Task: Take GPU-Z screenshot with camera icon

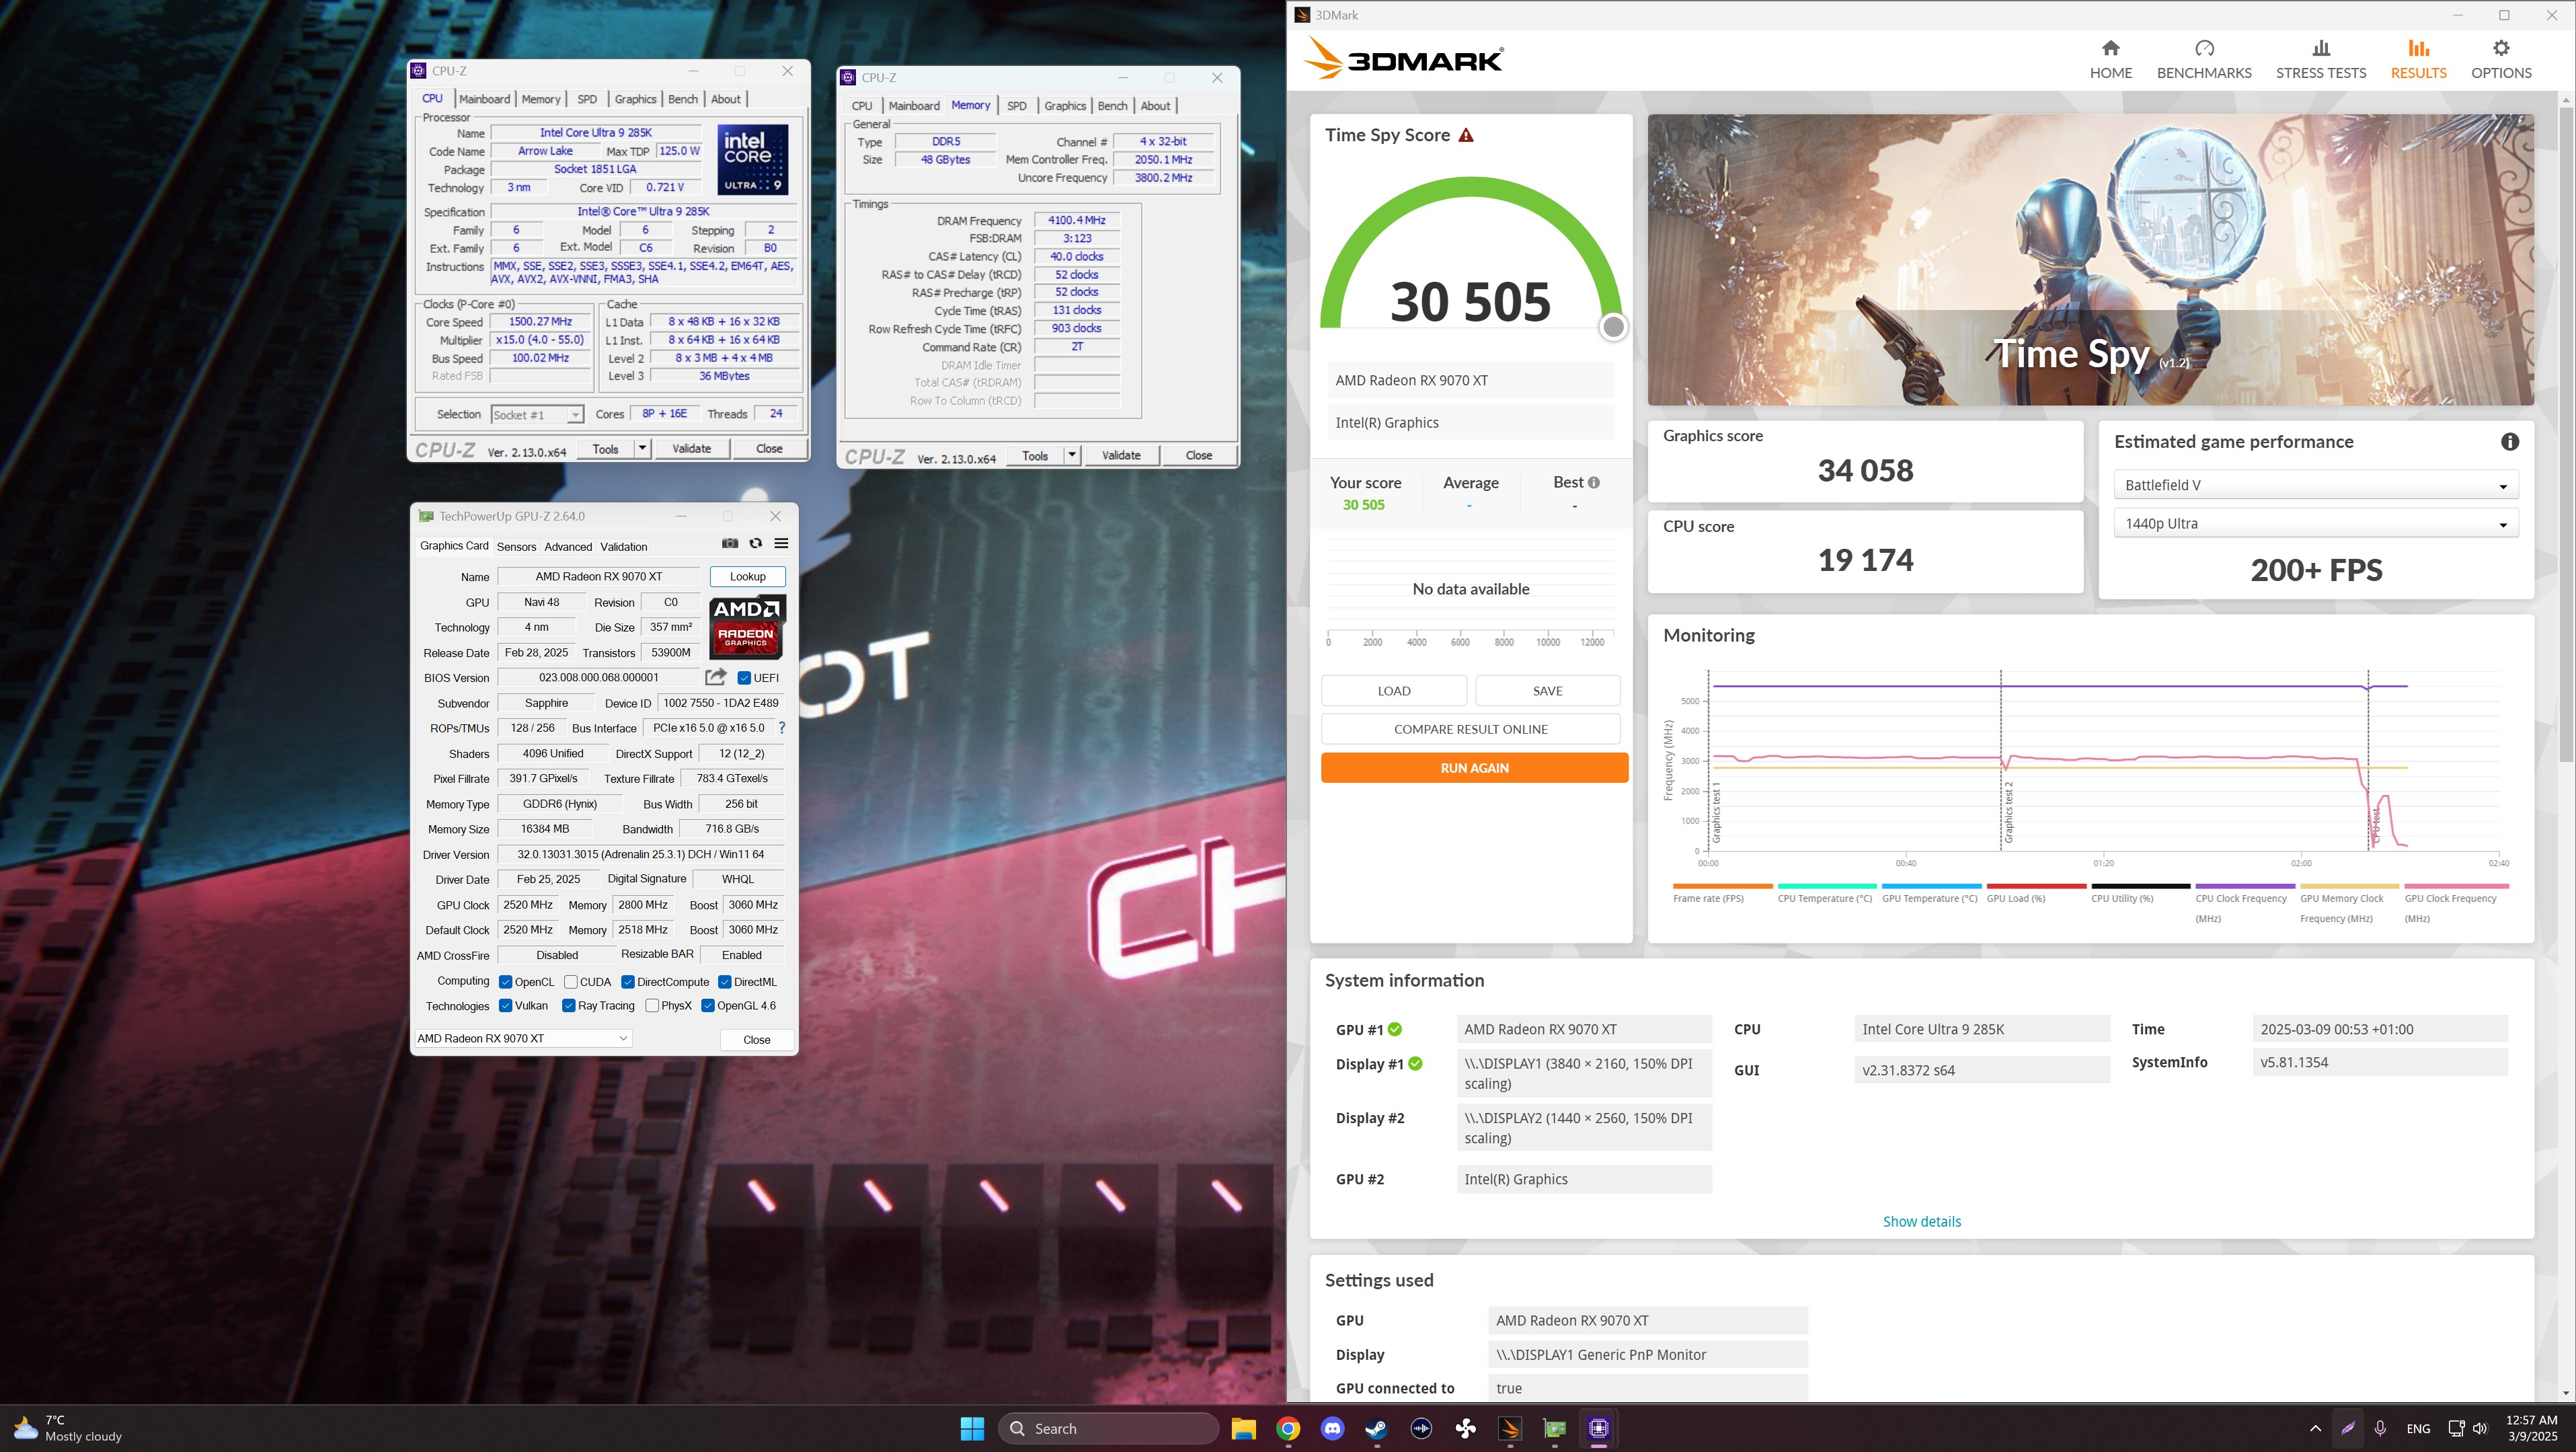Action: pos(730,543)
